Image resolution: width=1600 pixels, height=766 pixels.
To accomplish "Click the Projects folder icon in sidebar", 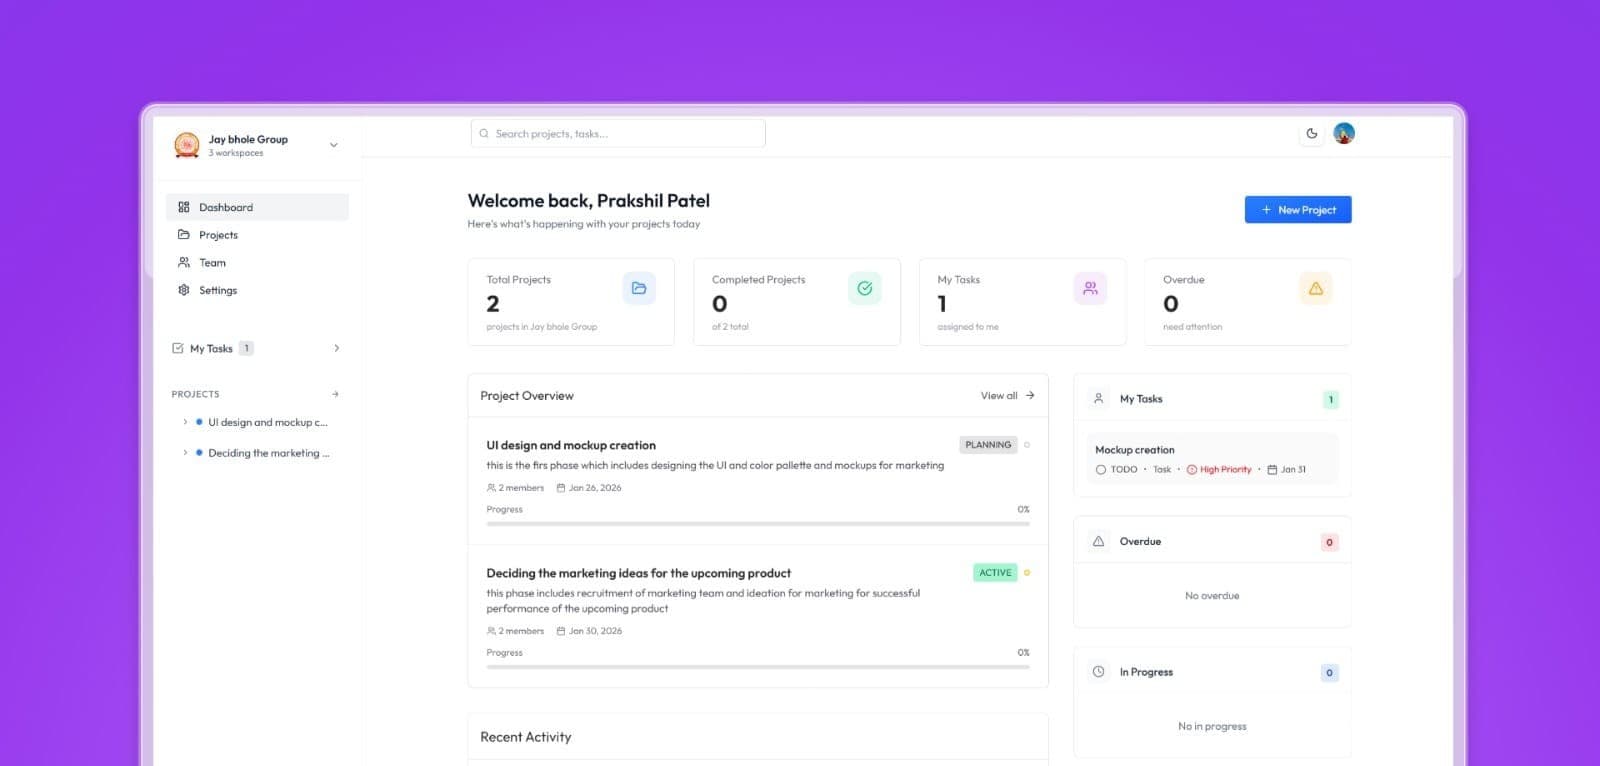I will pyautogui.click(x=184, y=235).
